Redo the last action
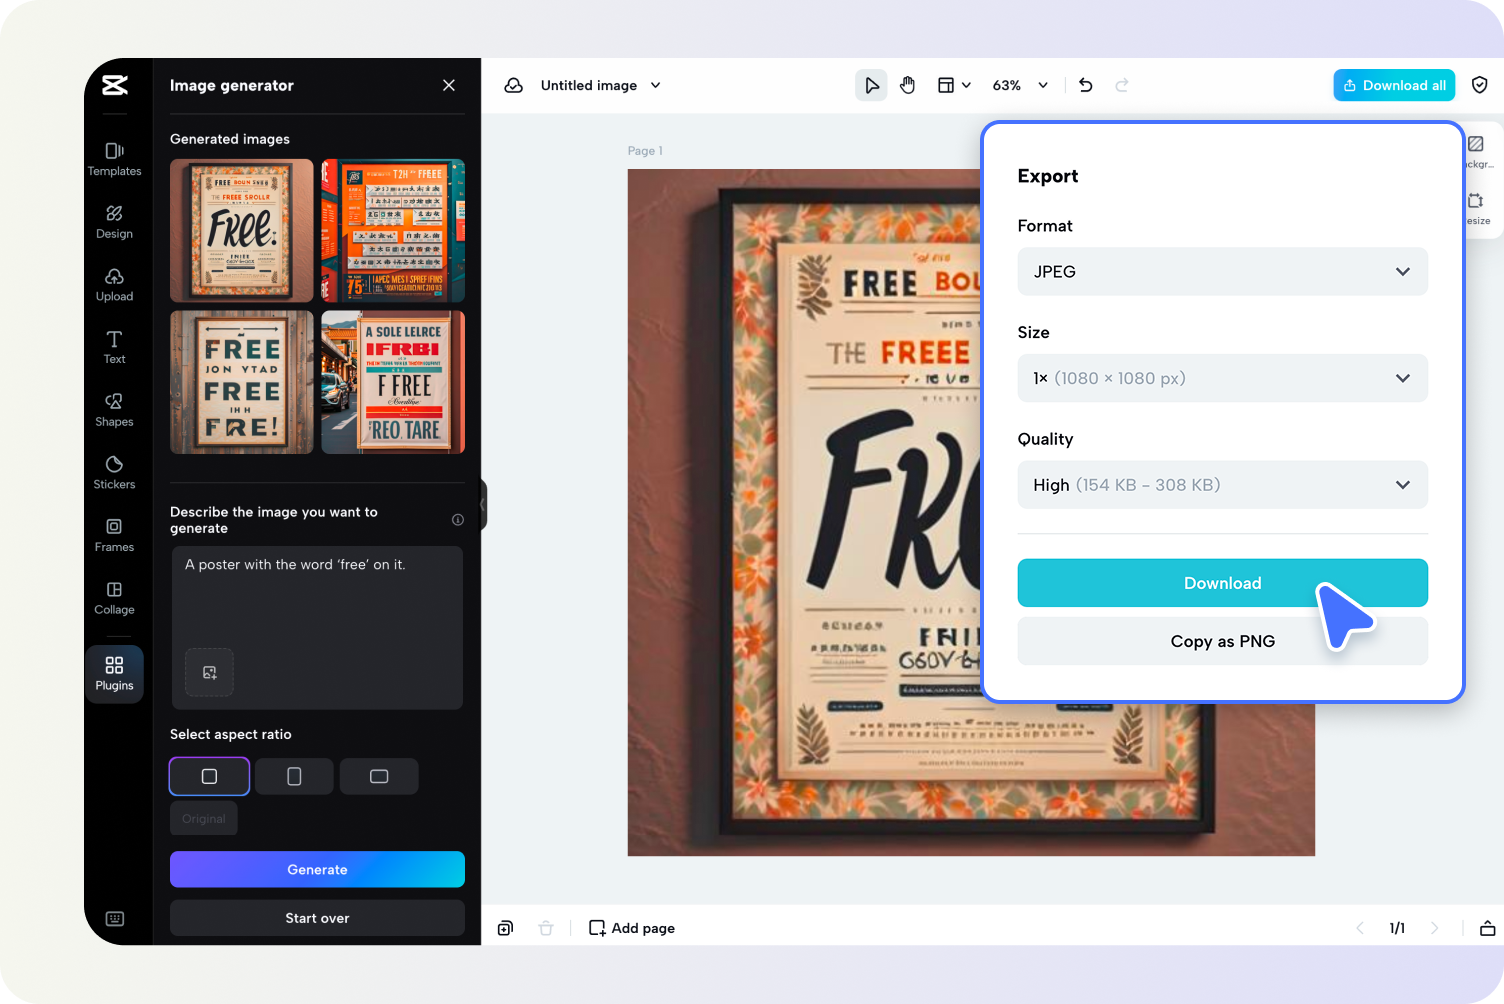Image resolution: width=1504 pixels, height=1004 pixels. (1122, 85)
